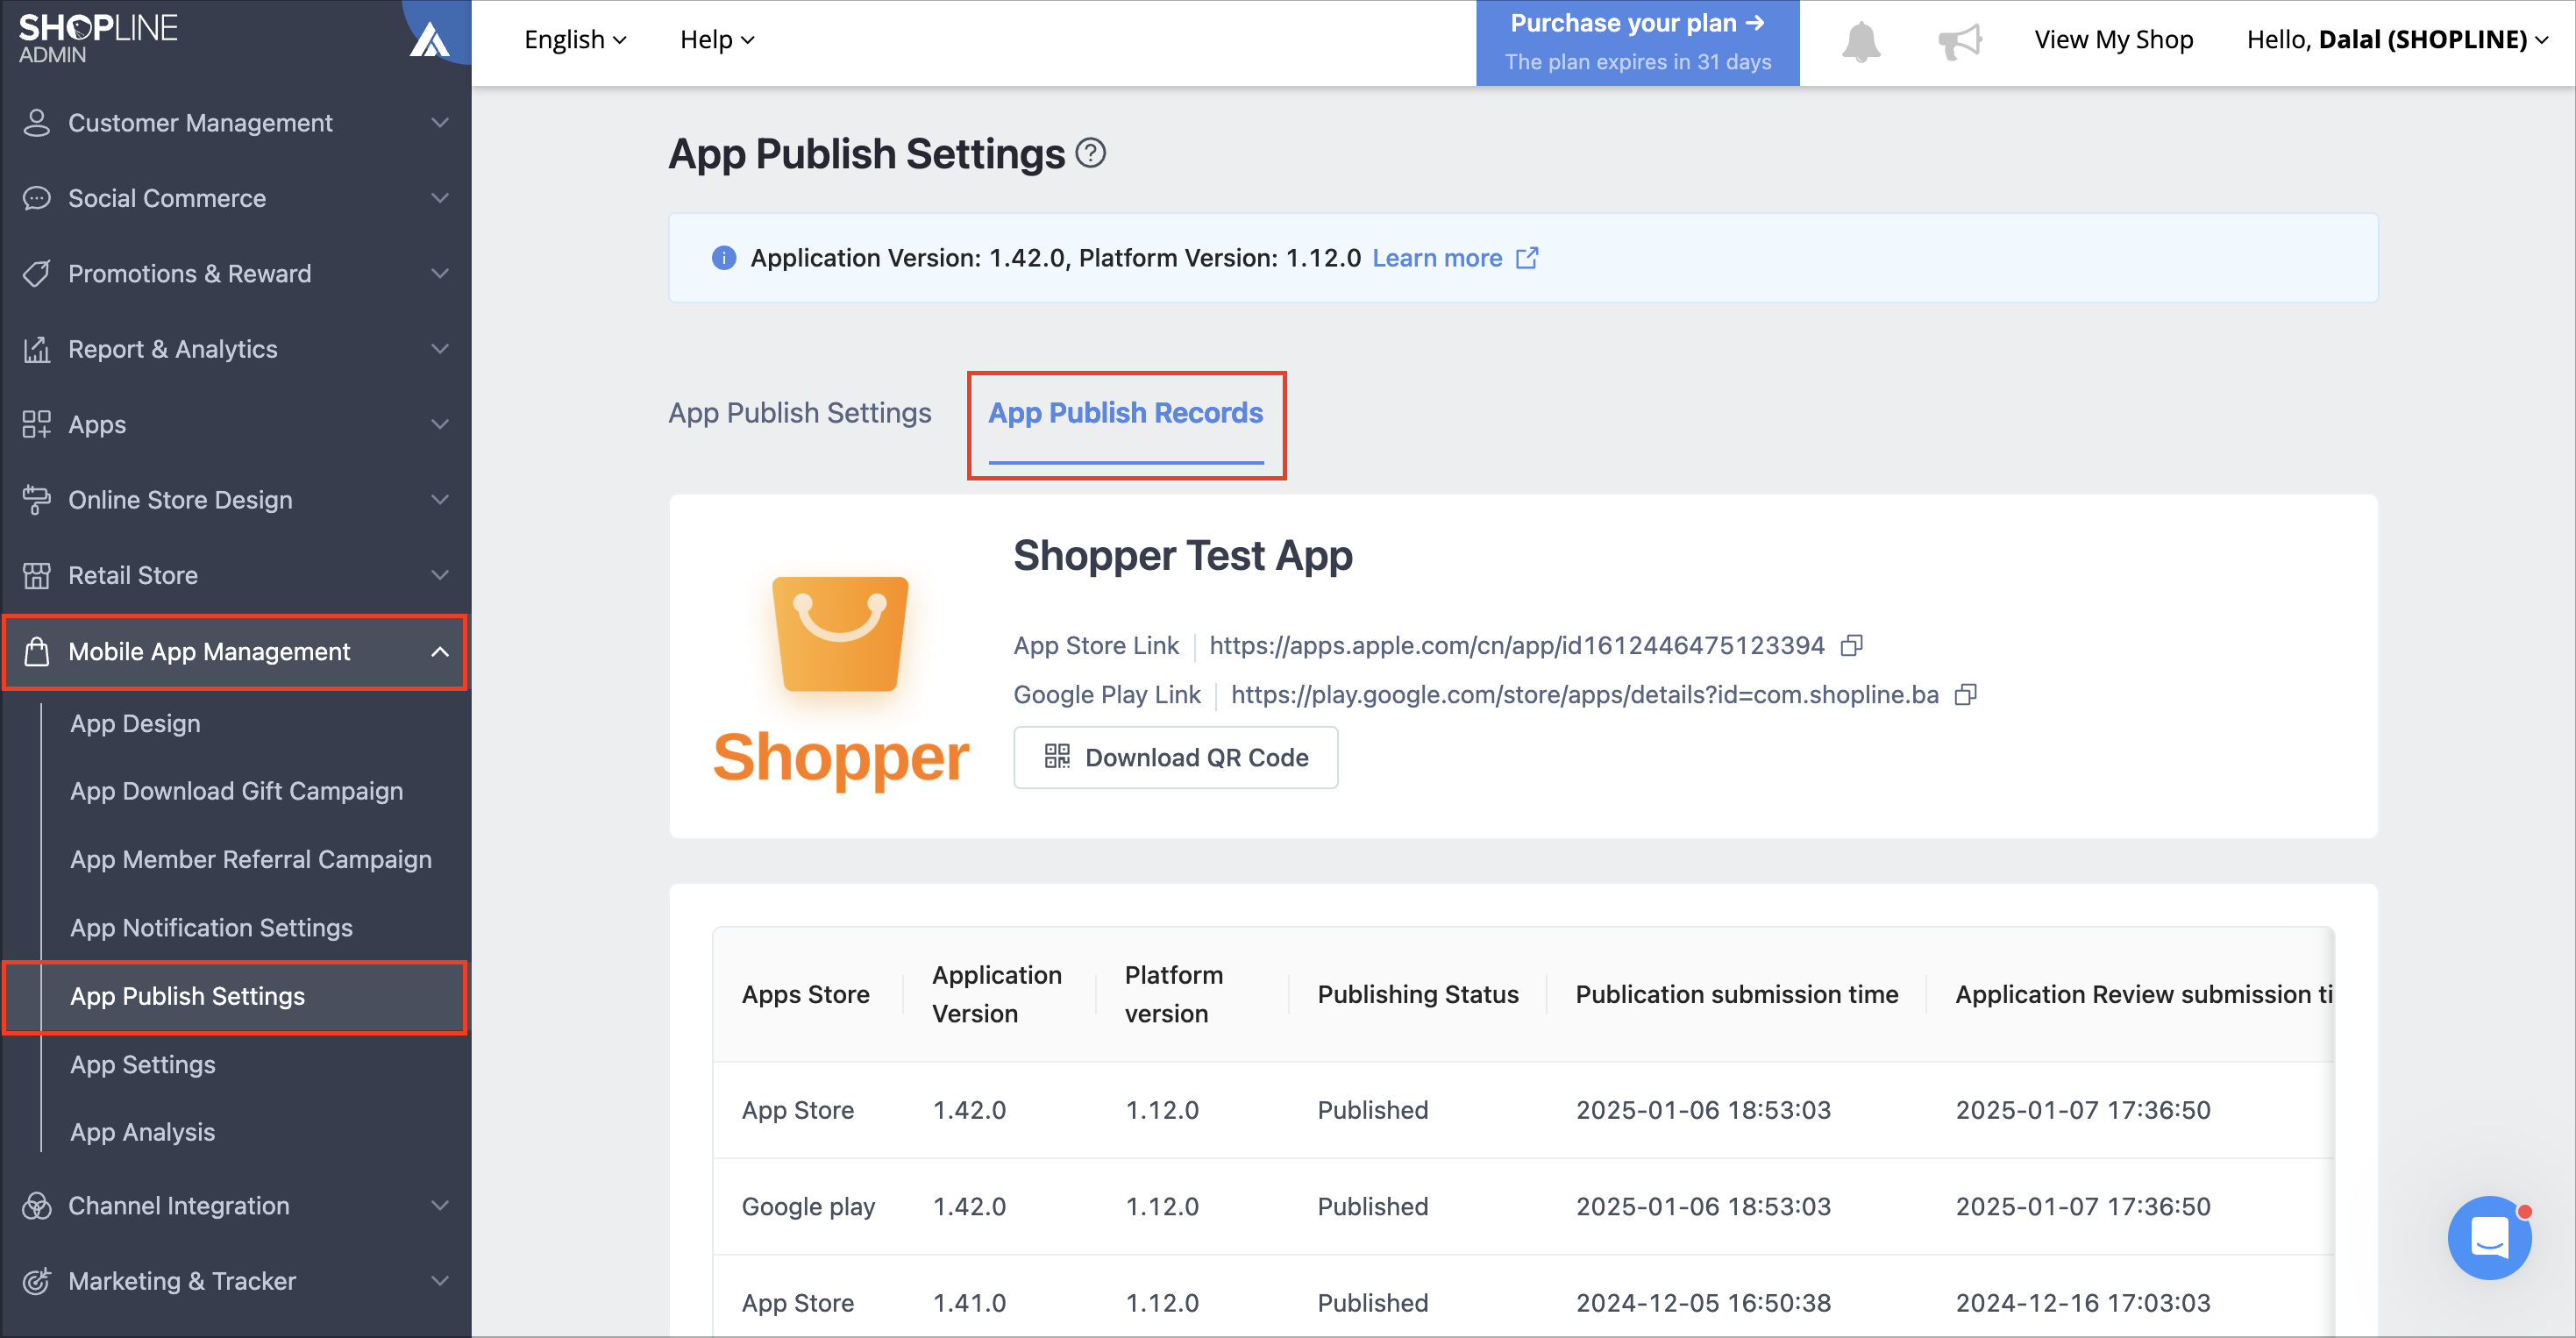Screen dimensions: 2576x1338
Task: Click the Online Store Design paint roller icon
Action: point(36,500)
